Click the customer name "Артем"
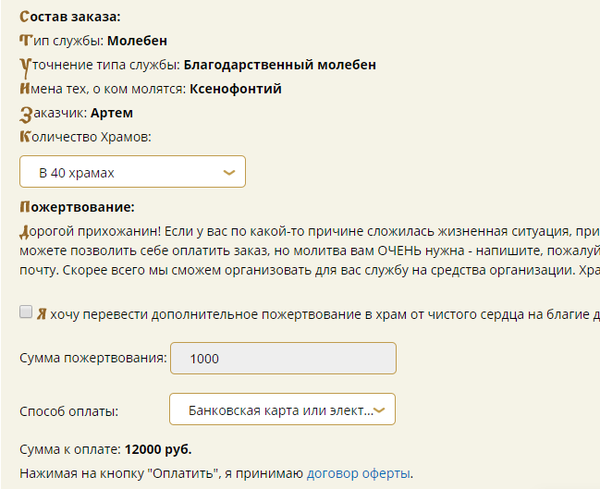Screen dimensions: 600x489 point(111,113)
